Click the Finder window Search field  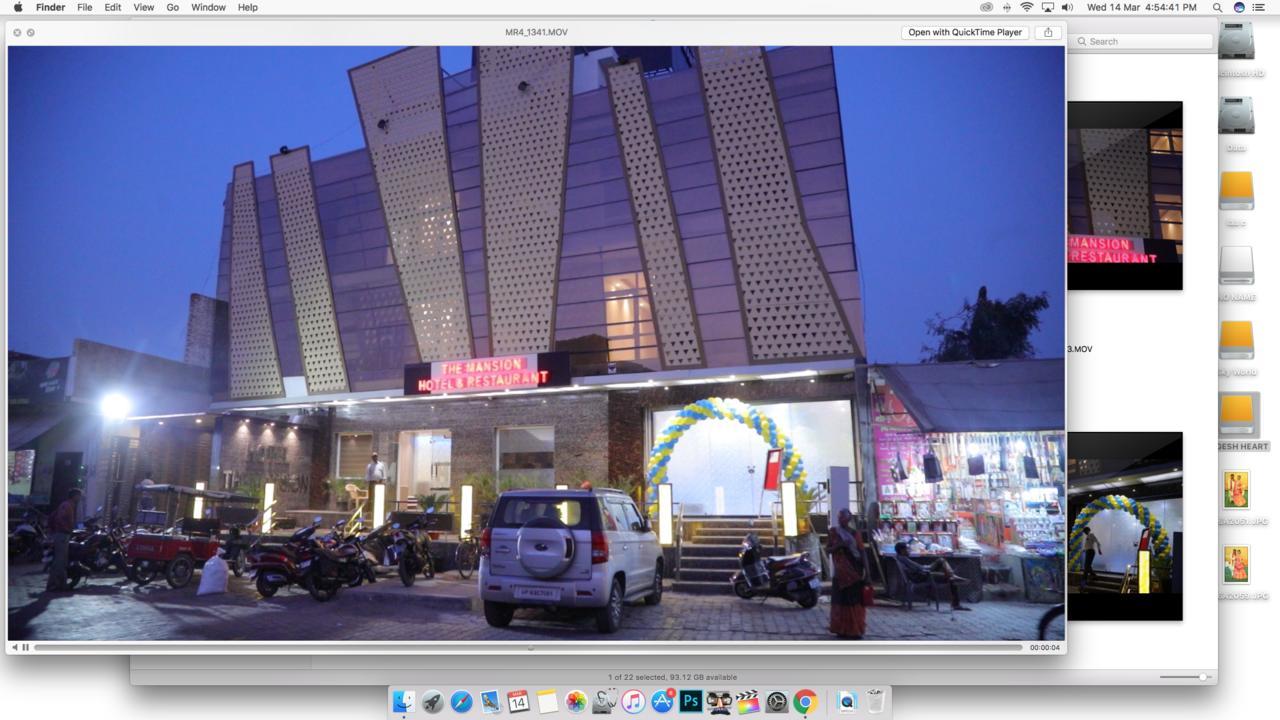[1143, 41]
